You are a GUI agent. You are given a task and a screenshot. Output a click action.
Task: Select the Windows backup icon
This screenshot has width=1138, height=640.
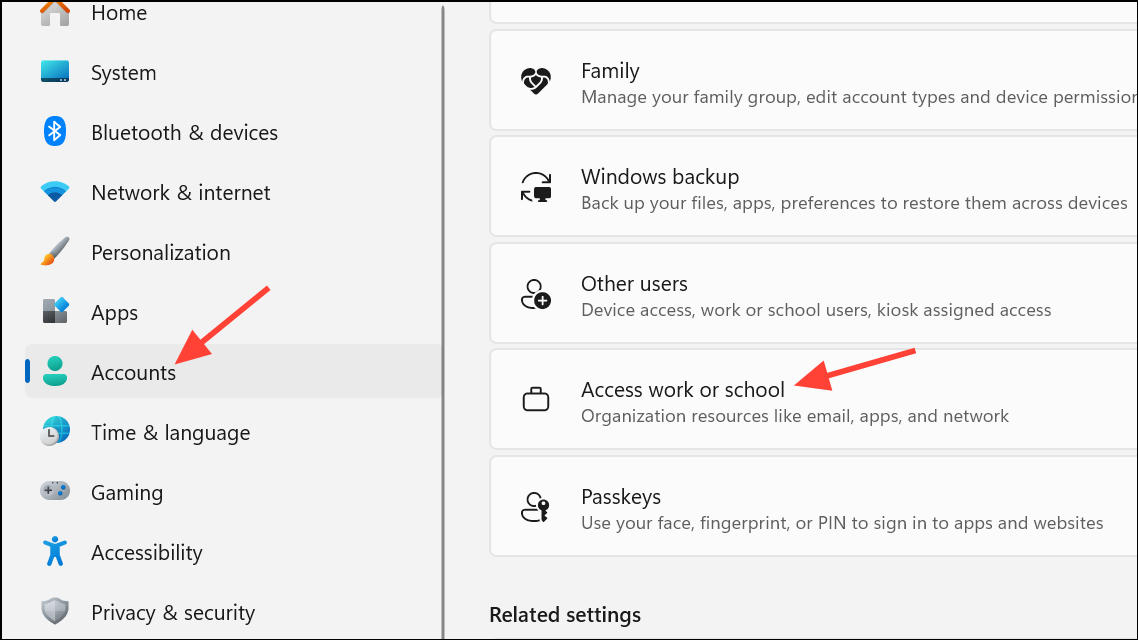(x=536, y=186)
